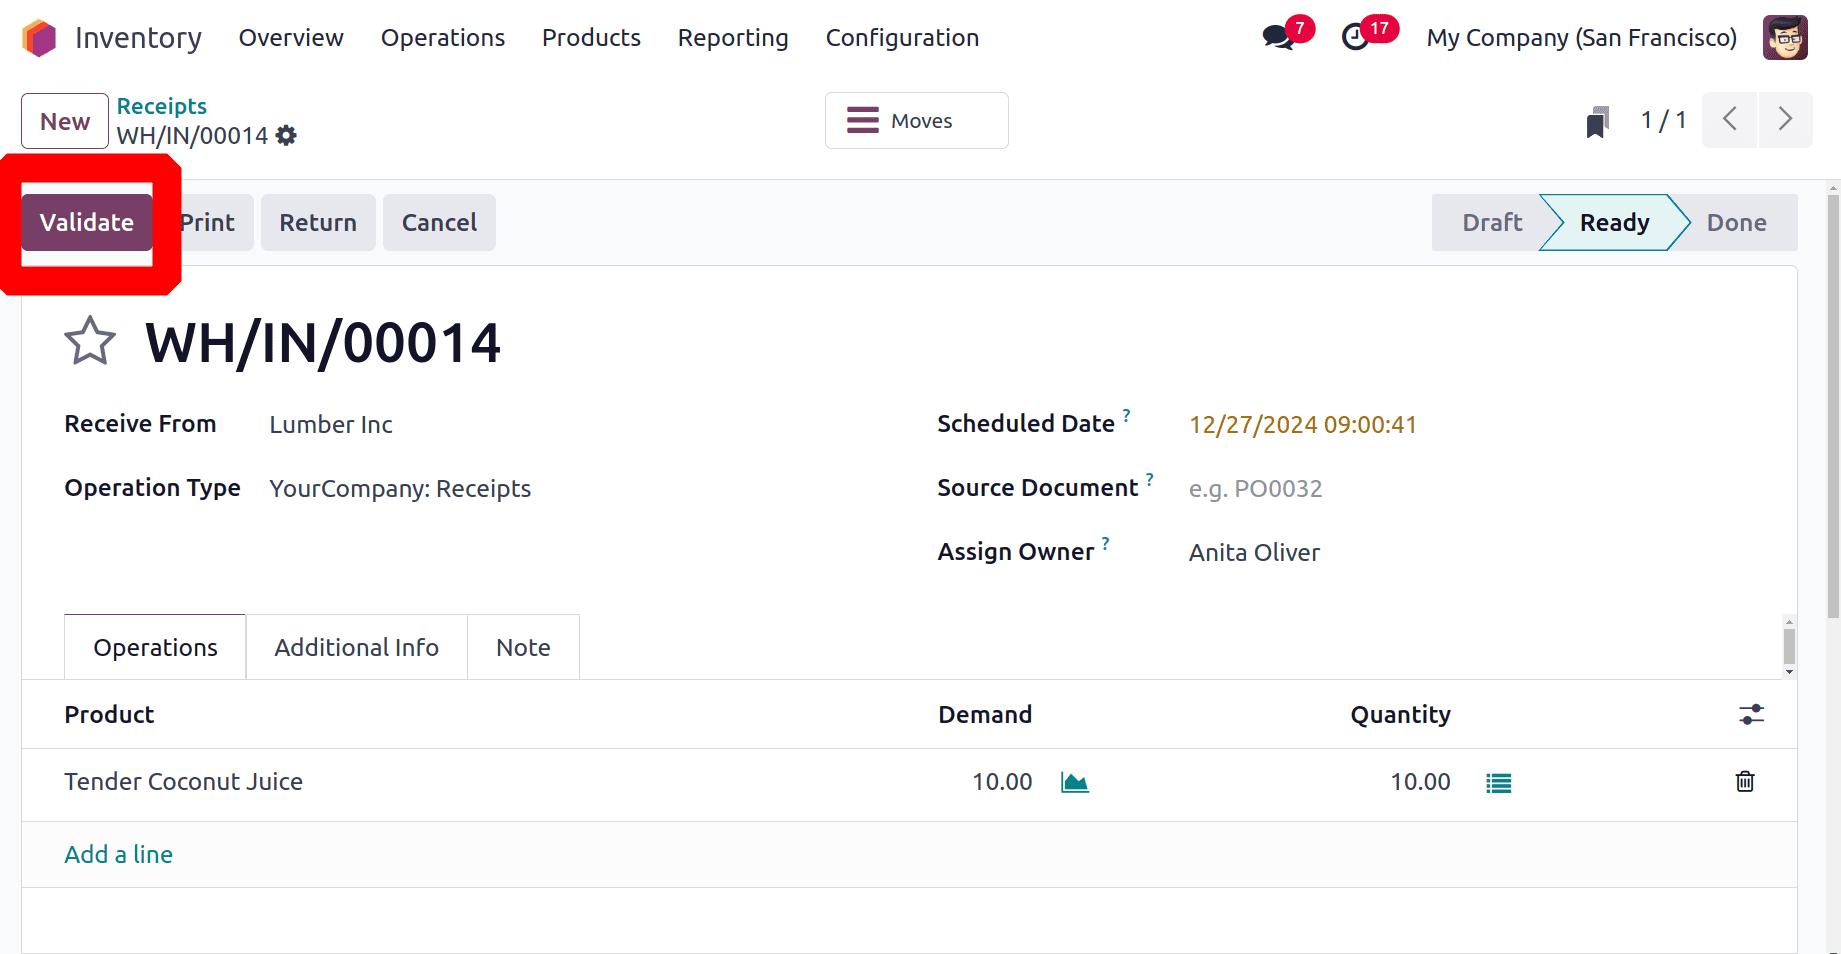Click the Assign Owner help question mark
This screenshot has width=1841, height=954.
pyautogui.click(x=1105, y=542)
